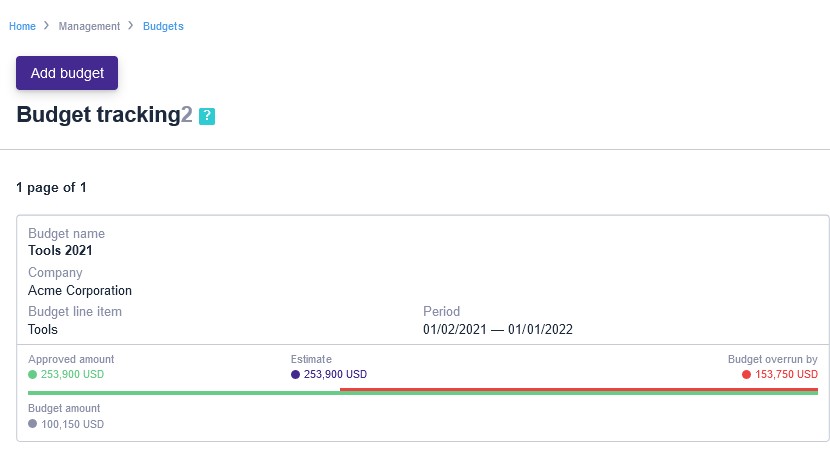Go to the Budgets breadcrumb link

(163, 26)
